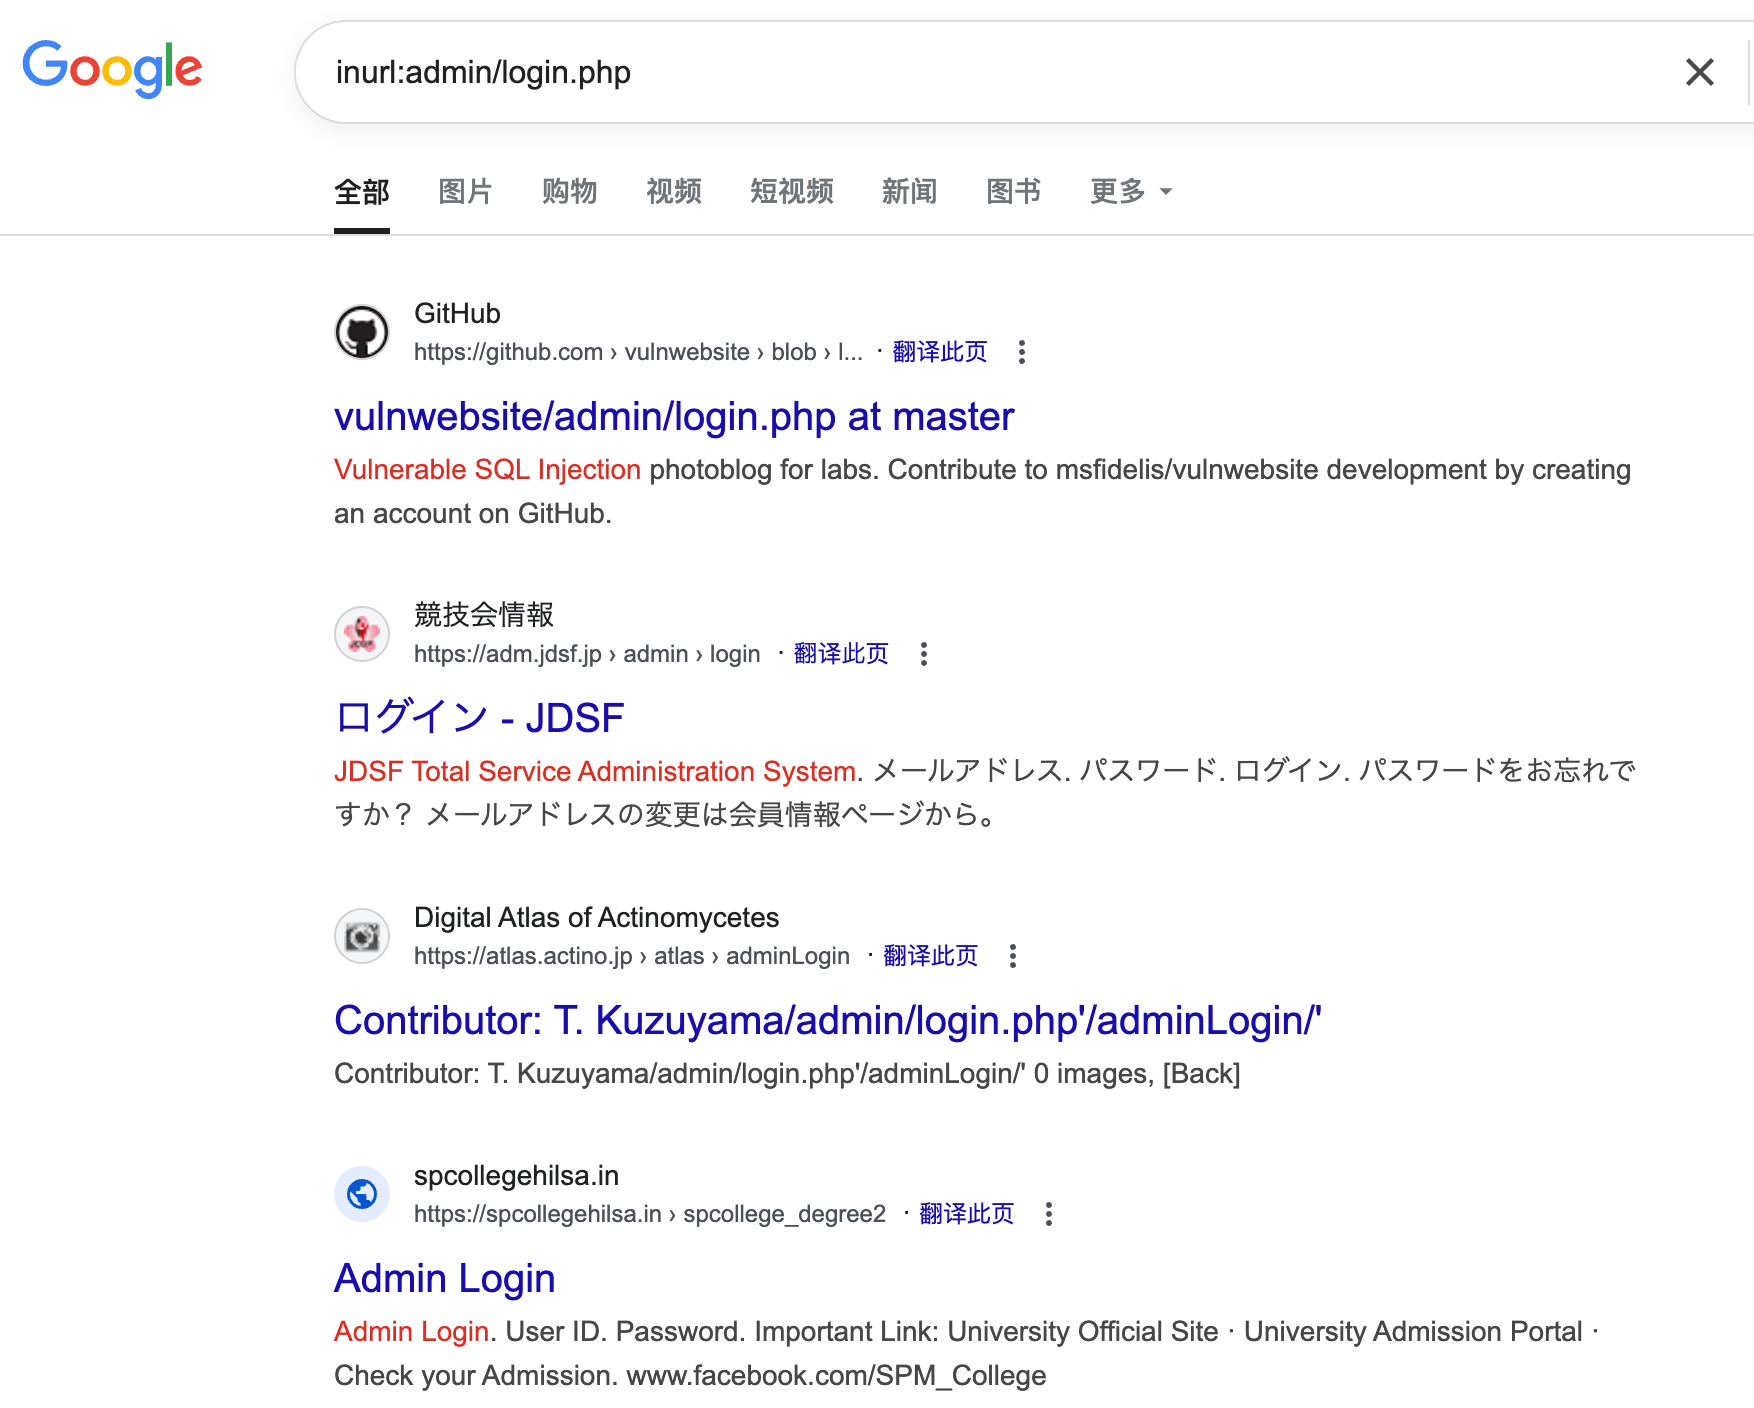Click the GitHub favicon next to the first result
The width and height of the screenshot is (1754, 1408).
362,332
